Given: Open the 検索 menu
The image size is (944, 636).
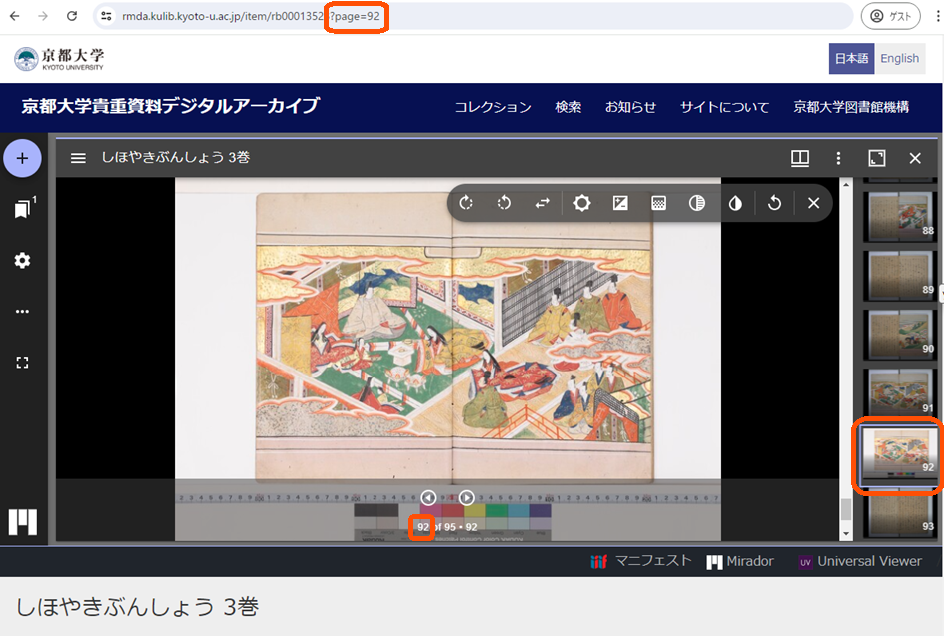Looking at the screenshot, I should coord(568,107).
